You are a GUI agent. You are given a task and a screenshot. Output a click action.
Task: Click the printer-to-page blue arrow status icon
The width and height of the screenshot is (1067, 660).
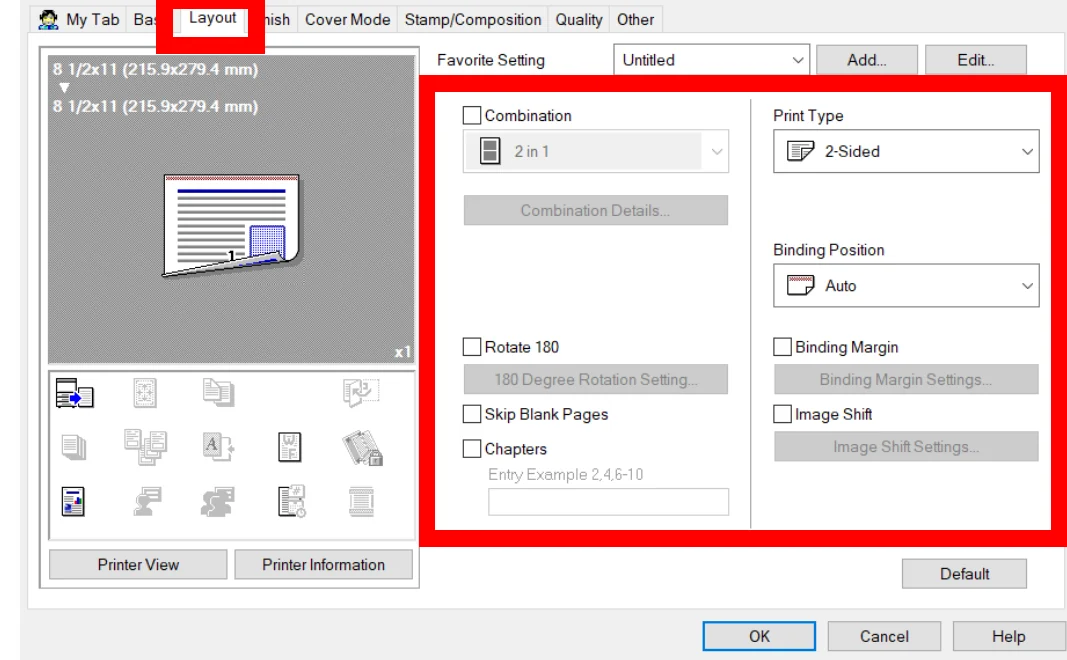click(x=74, y=393)
